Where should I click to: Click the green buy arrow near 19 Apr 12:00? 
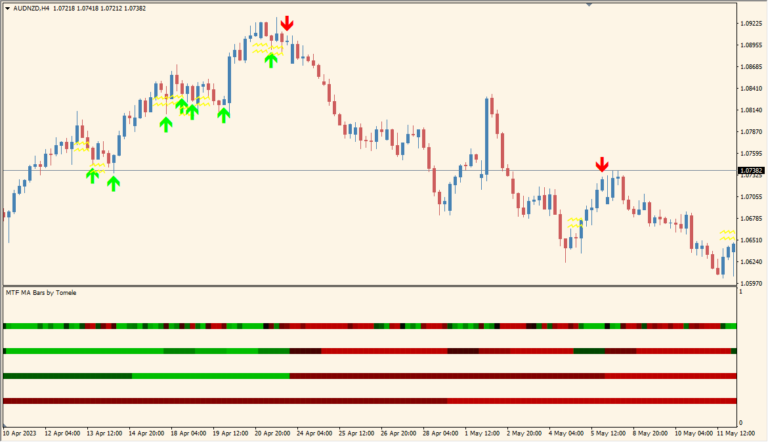(224, 114)
